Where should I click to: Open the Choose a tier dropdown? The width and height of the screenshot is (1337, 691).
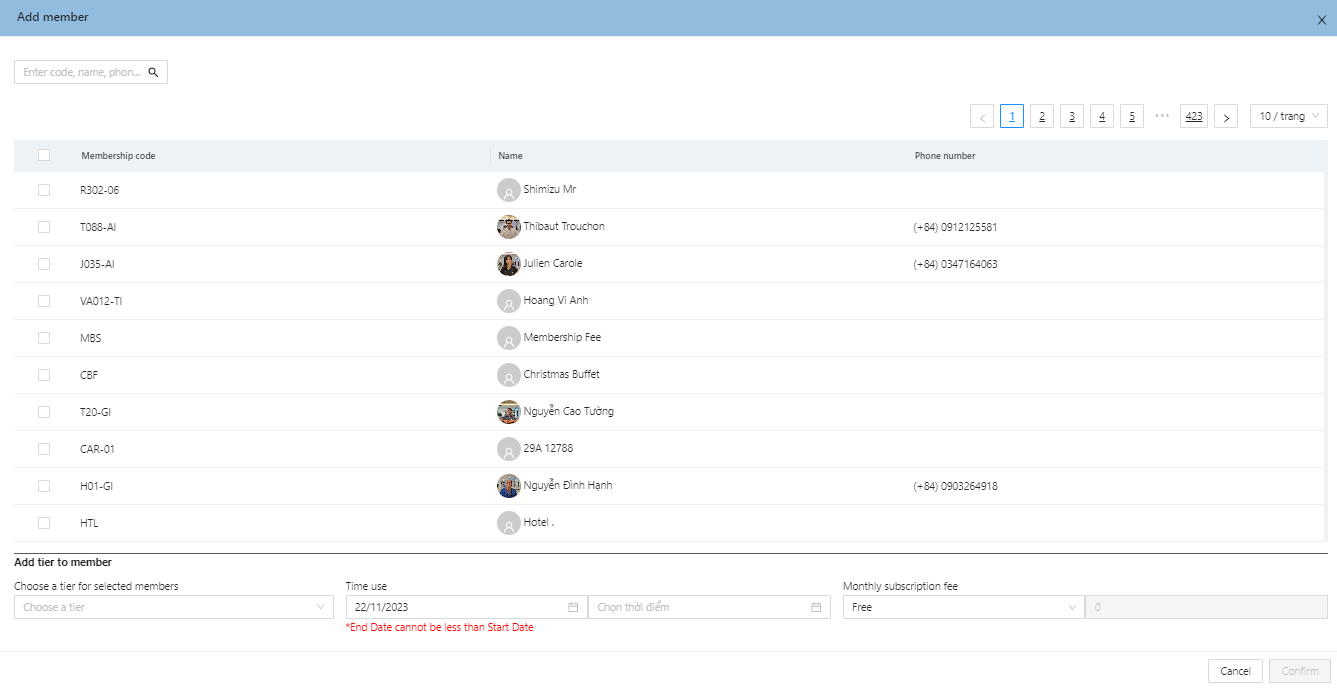[174, 607]
